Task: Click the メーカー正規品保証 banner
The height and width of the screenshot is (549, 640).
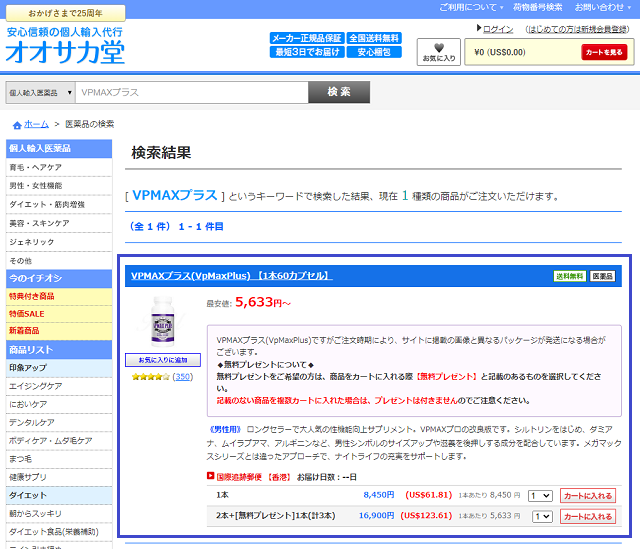Action: (307, 38)
